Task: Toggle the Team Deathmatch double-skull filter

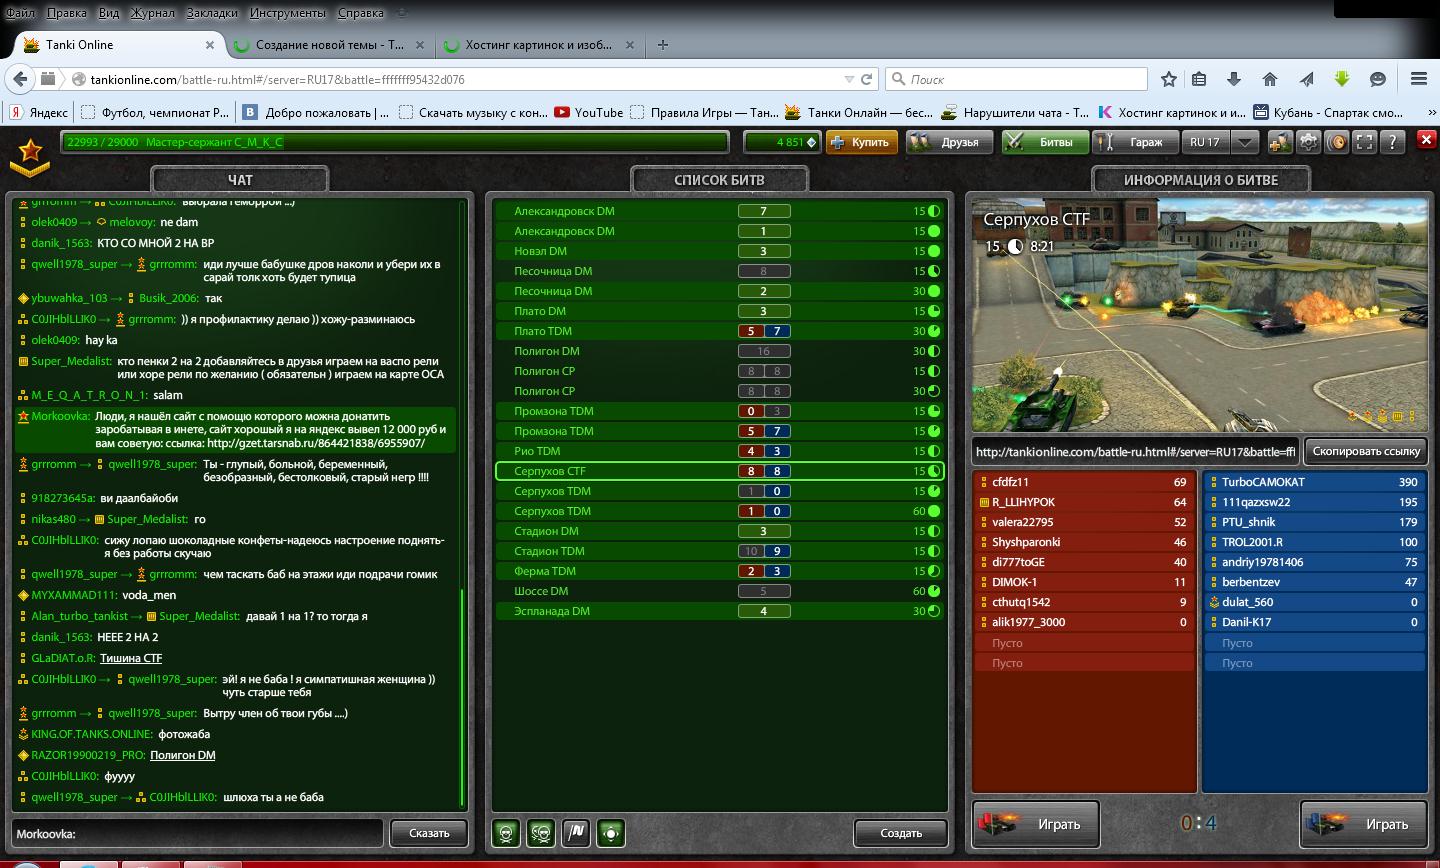Action: click(x=541, y=832)
